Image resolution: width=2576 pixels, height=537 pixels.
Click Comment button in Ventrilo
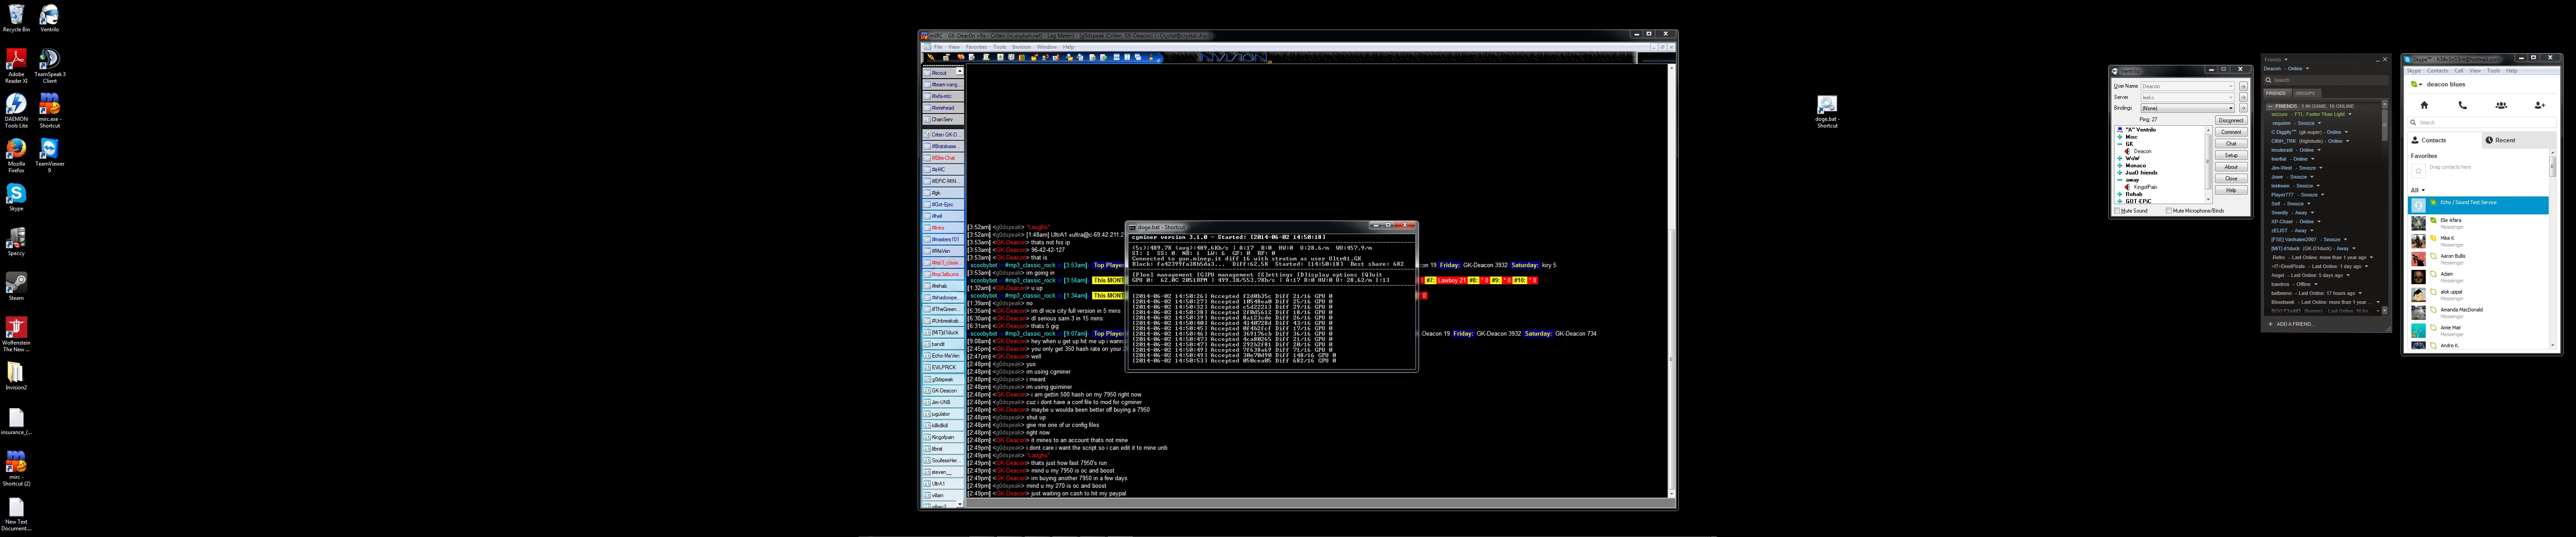coord(2231,132)
